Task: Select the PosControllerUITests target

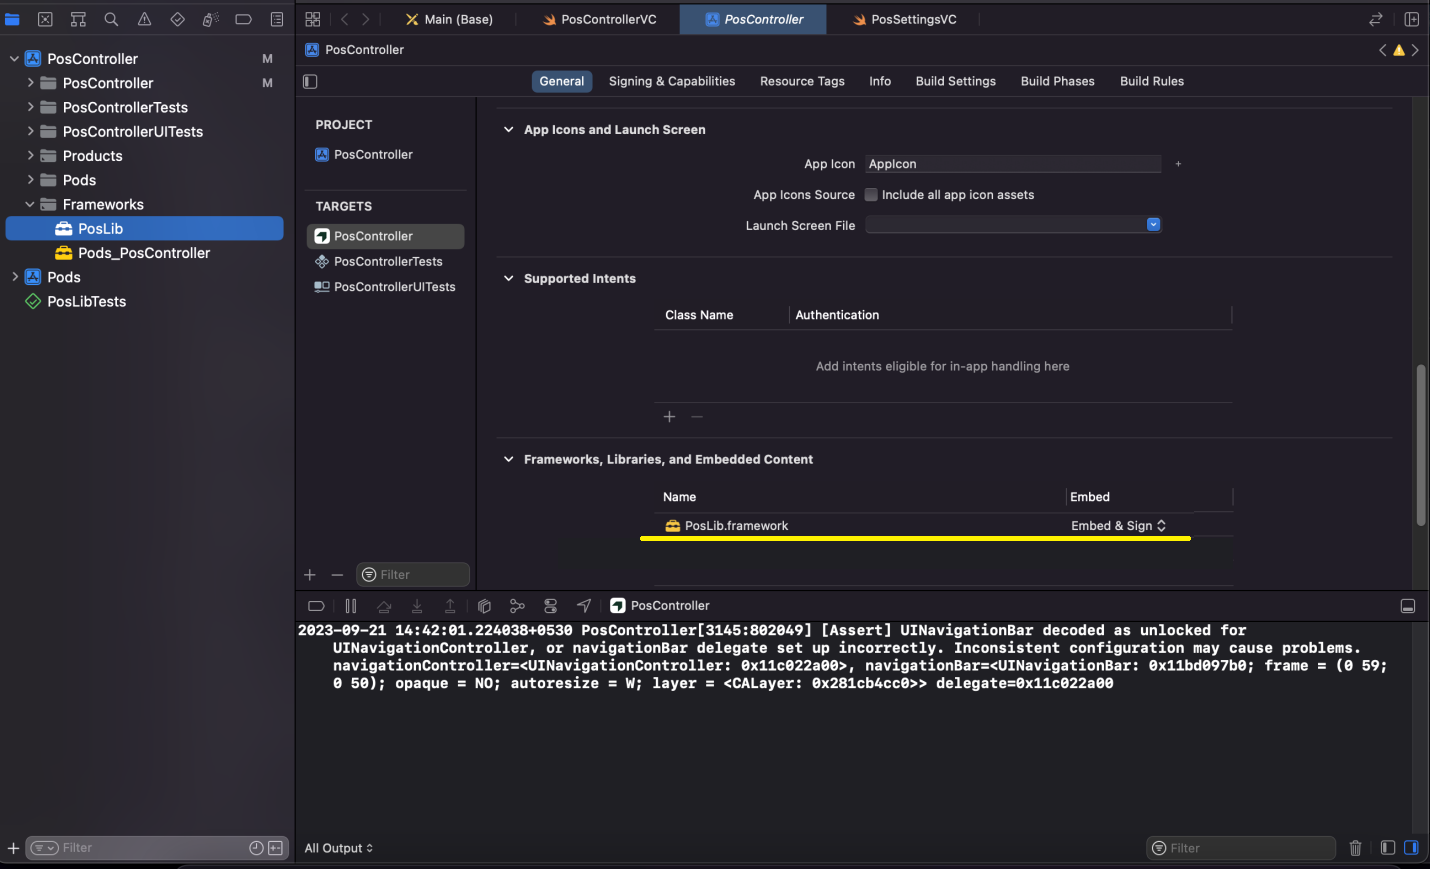Action: point(385,287)
